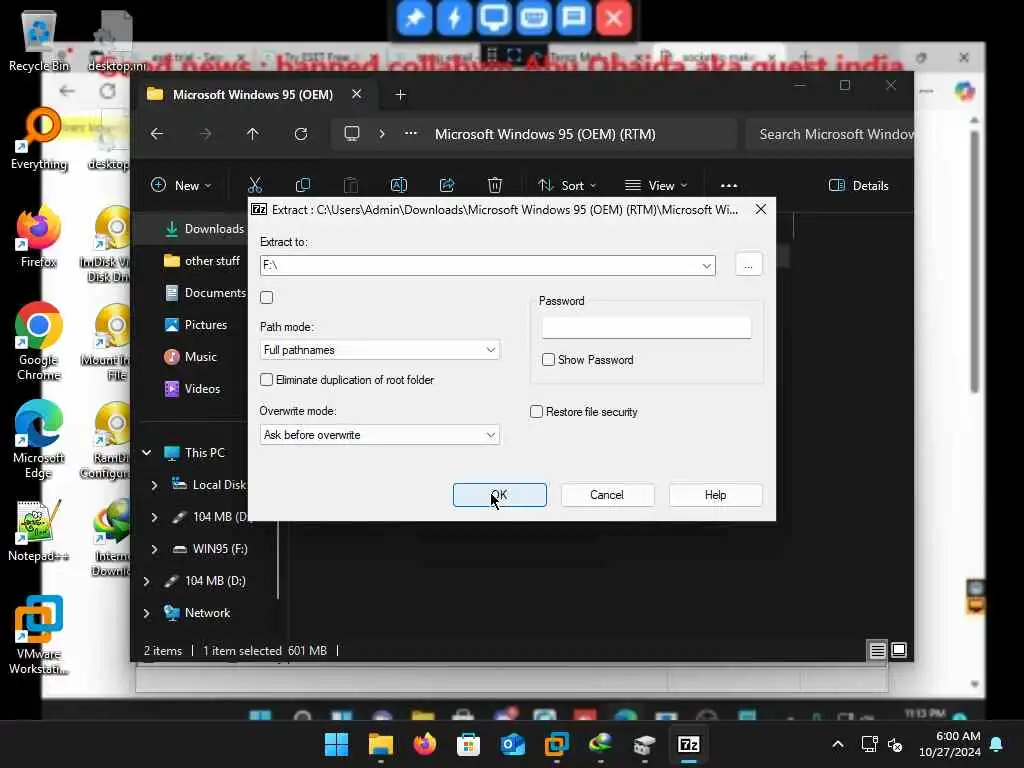Go back in File Explorer

coord(157,134)
